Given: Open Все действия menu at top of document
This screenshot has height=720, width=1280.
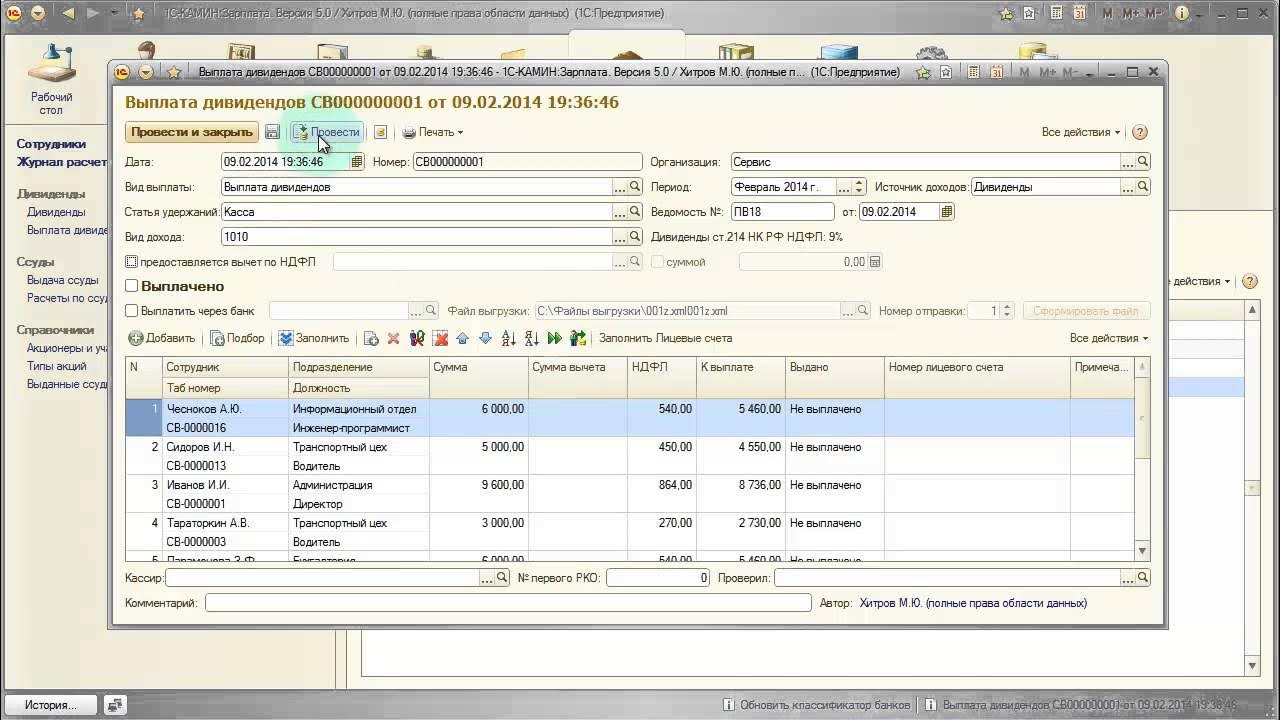Looking at the screenshot, I should 1080,132.
